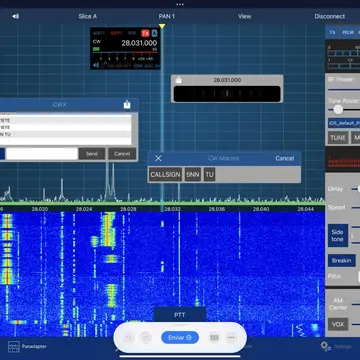Tap Cancel in the CW Macros header
This screenshot has height=360, width=360.
[285, 158]
